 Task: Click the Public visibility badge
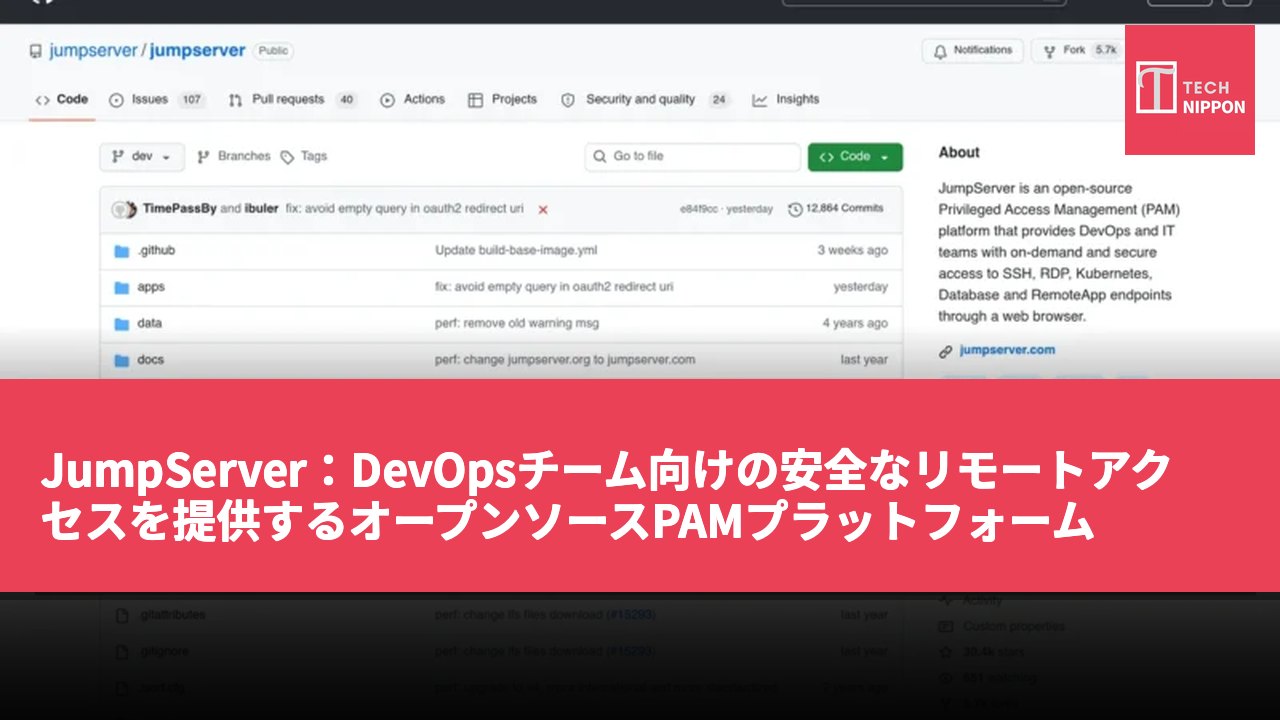pos(273,51)
